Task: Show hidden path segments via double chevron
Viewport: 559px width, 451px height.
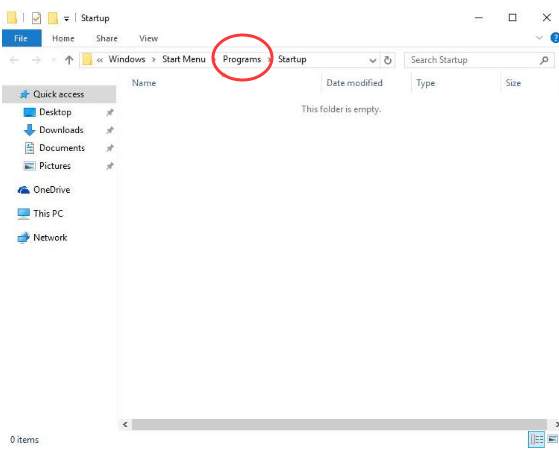Action: [100, 60]
